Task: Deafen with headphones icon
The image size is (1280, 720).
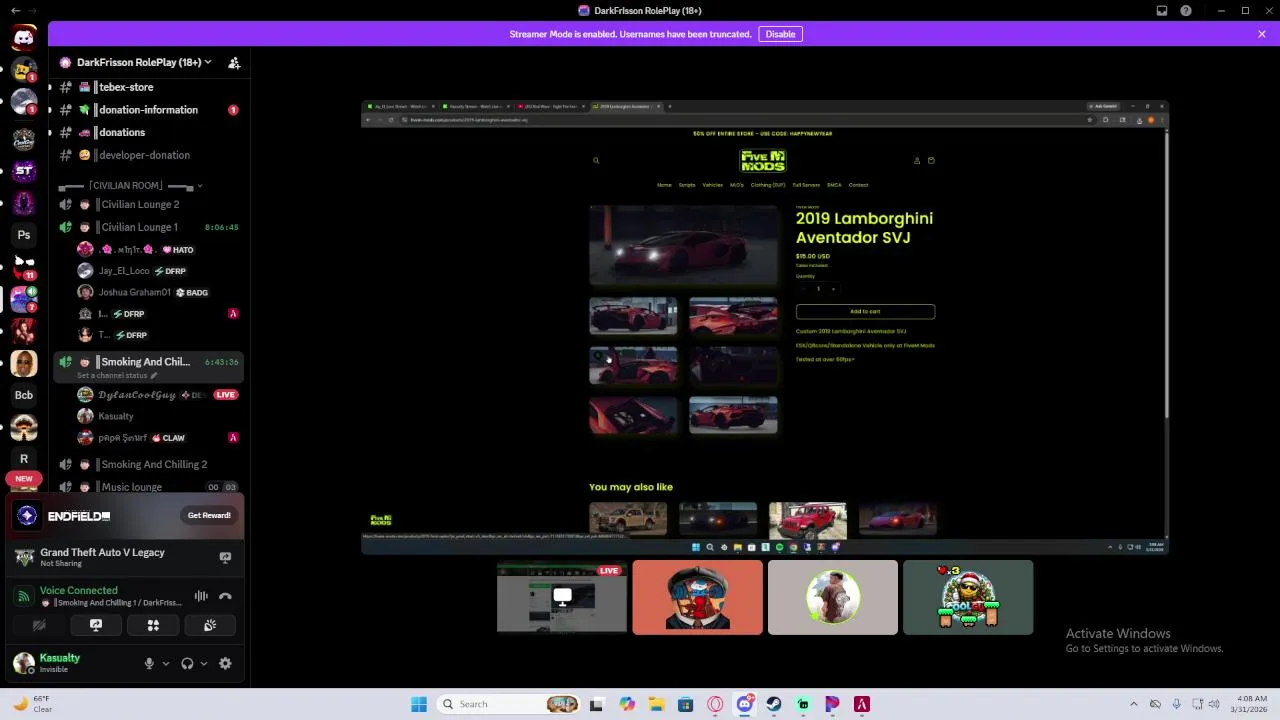Action: click(187, 663)
